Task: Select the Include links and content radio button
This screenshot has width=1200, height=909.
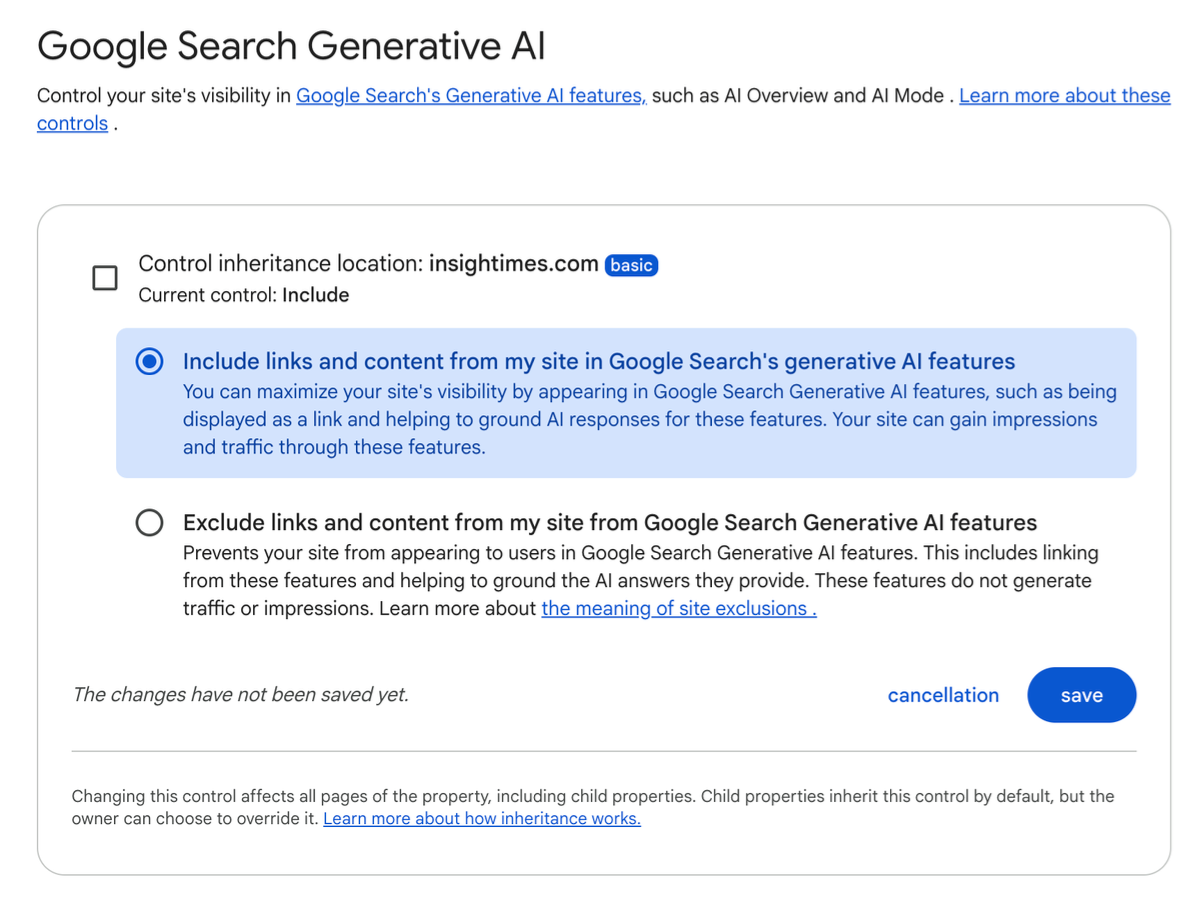Action: pyautogui.click(x=149, y=362)
